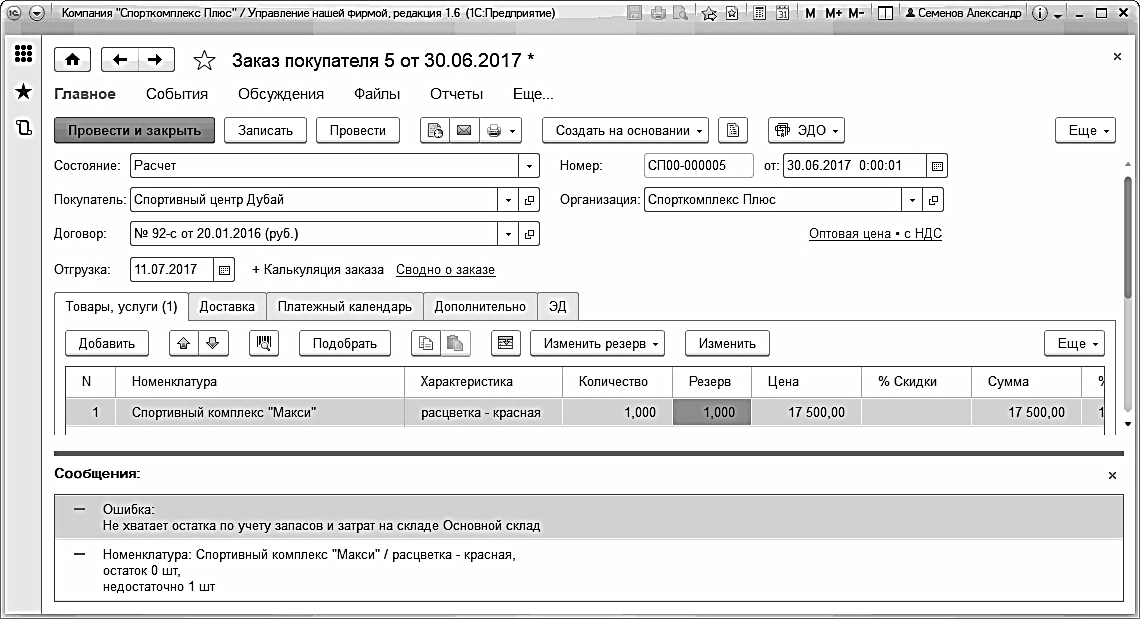Switch to the События section
Viewport: 1140px width, 619px height.
click(177, 94)
